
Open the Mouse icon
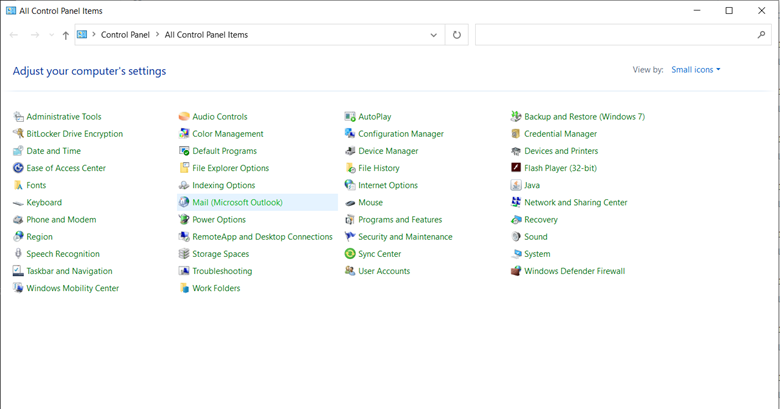(x=350, y=203)
